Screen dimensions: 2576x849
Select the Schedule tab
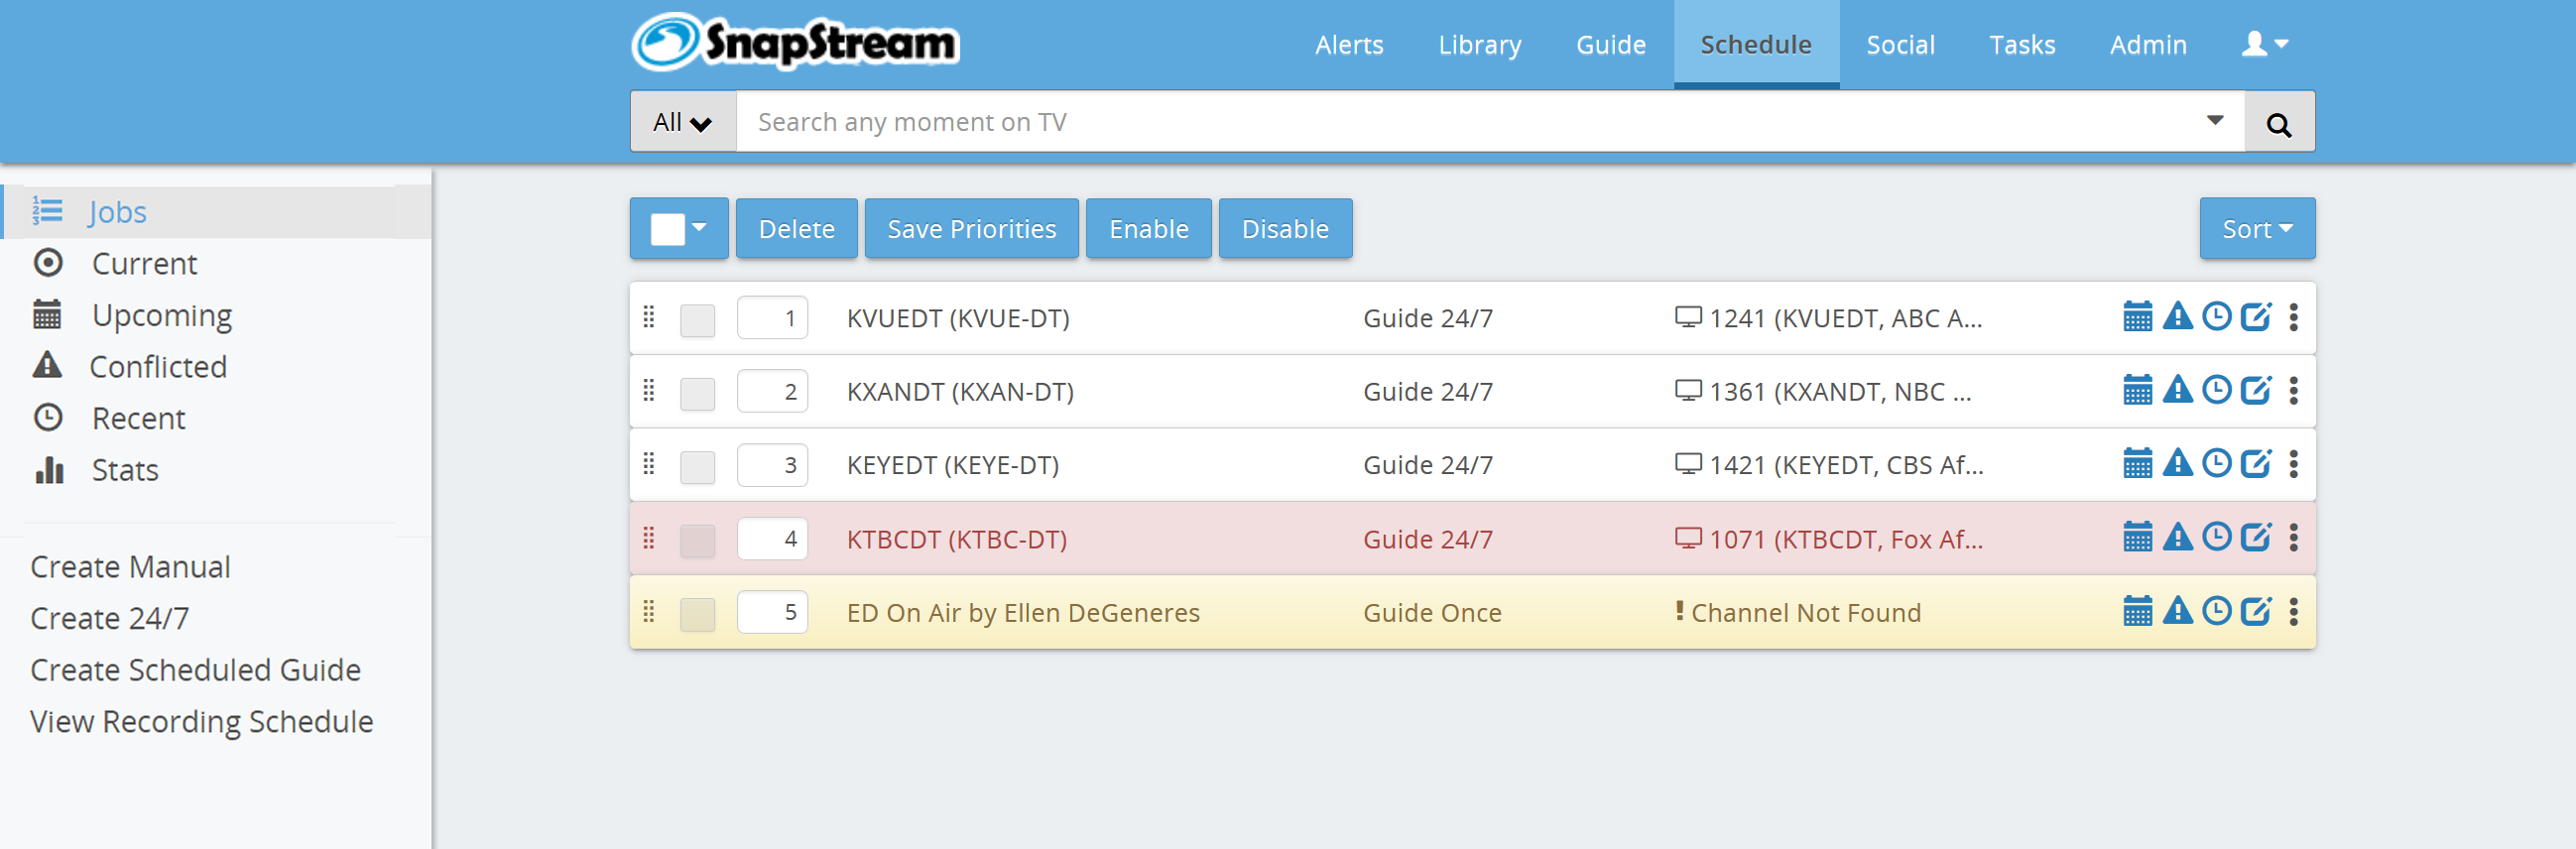pos(1756,45)
